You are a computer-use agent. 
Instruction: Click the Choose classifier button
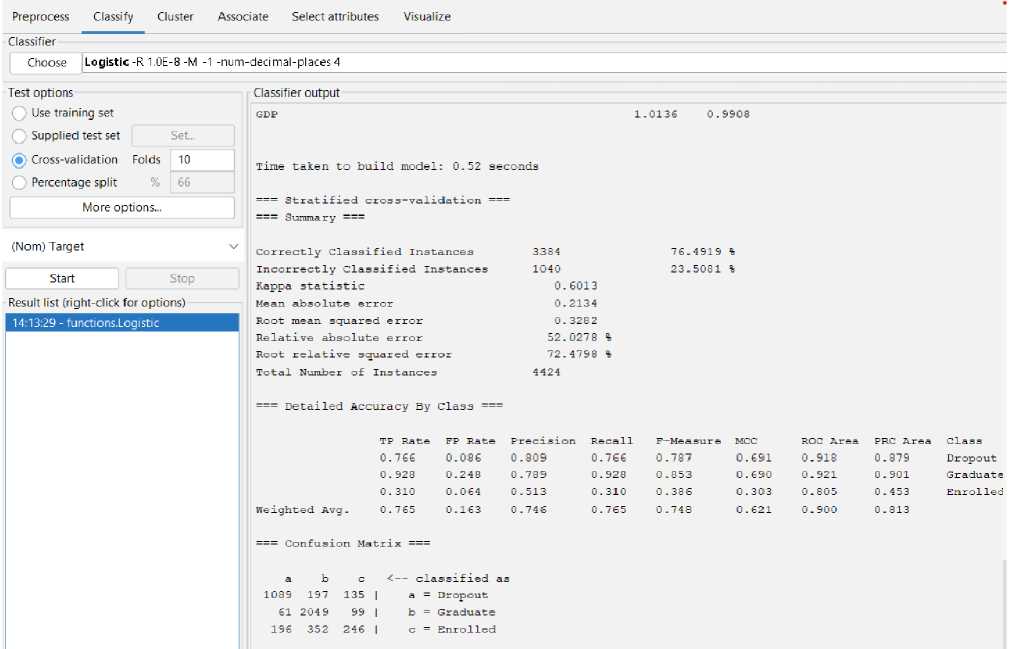46,62
